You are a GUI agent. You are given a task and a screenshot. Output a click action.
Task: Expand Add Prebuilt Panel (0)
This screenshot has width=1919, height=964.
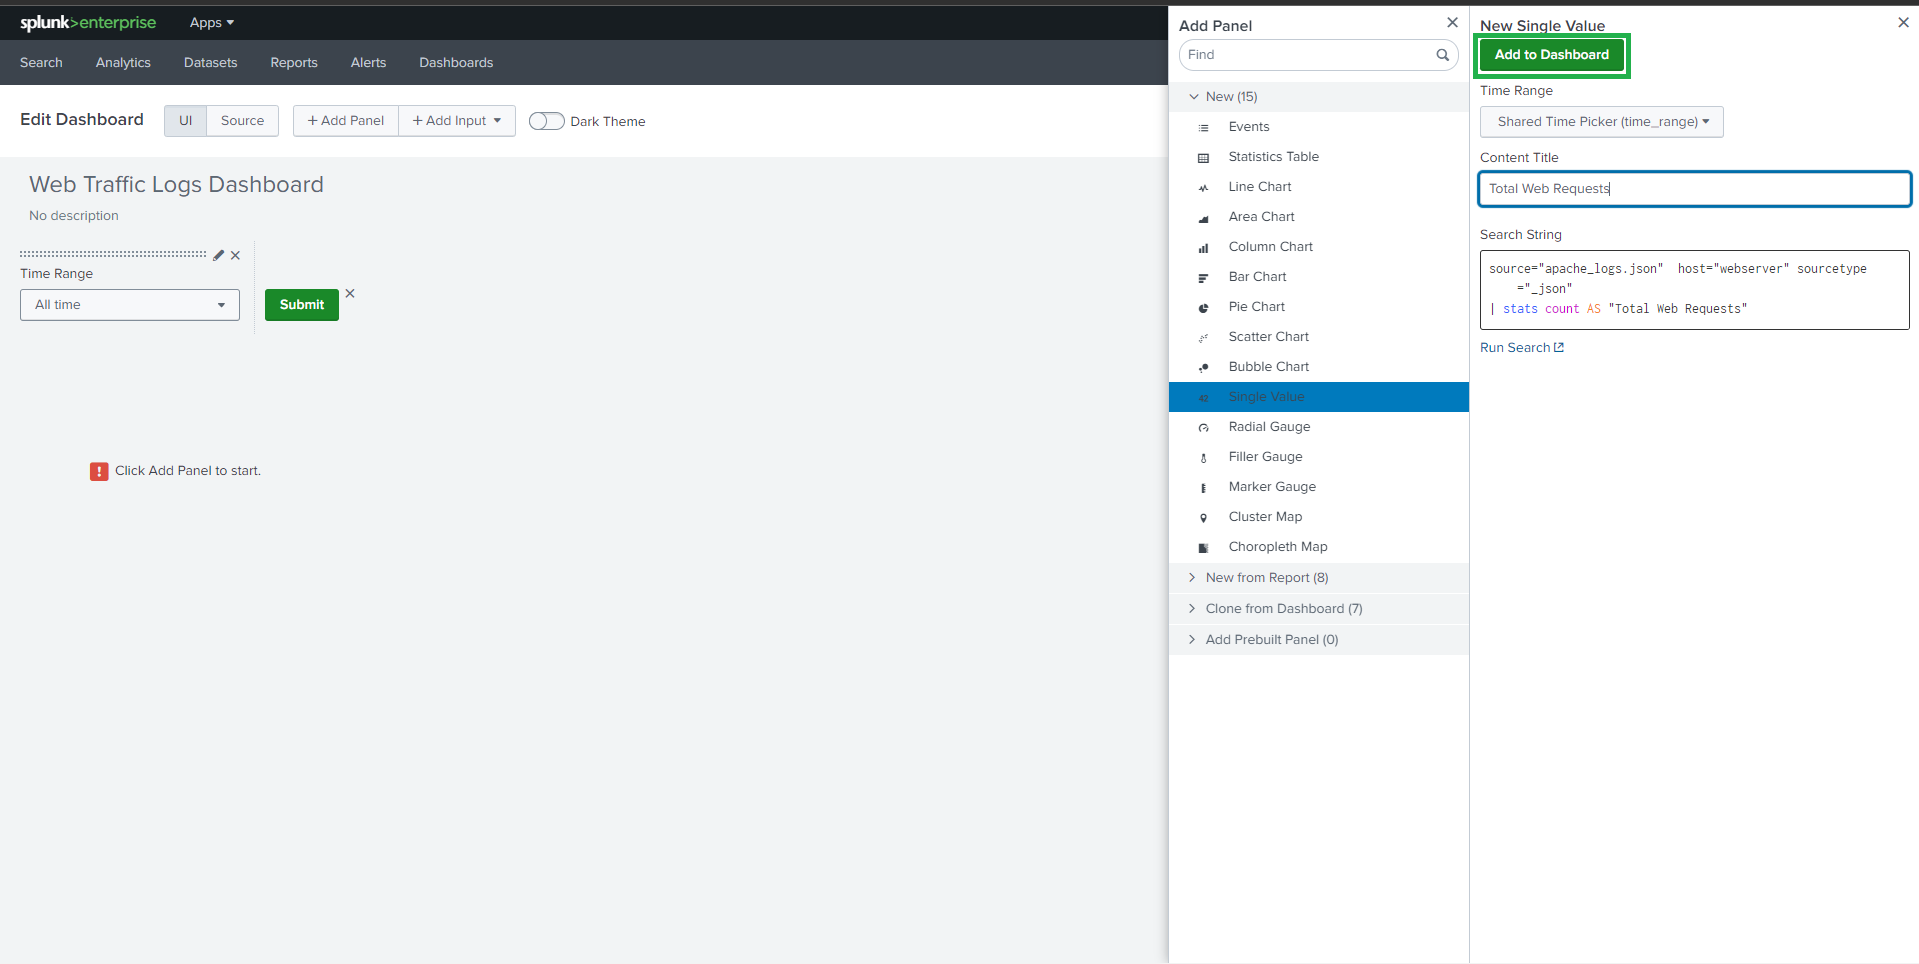click(1319, 640)
